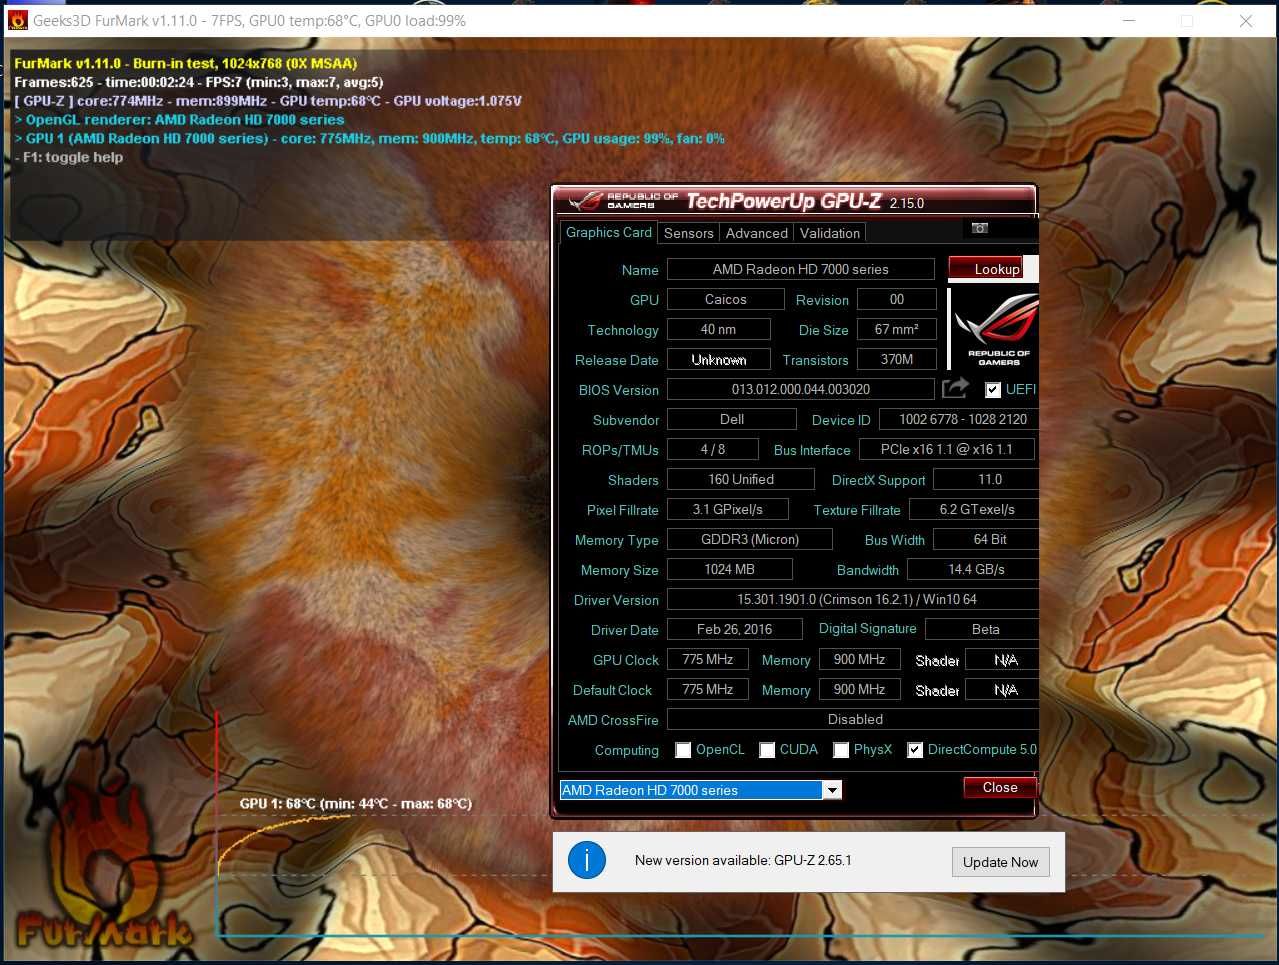Minimize the FurMark window
Viewport: 1279px width, 965px height.
click(1128, 20)
